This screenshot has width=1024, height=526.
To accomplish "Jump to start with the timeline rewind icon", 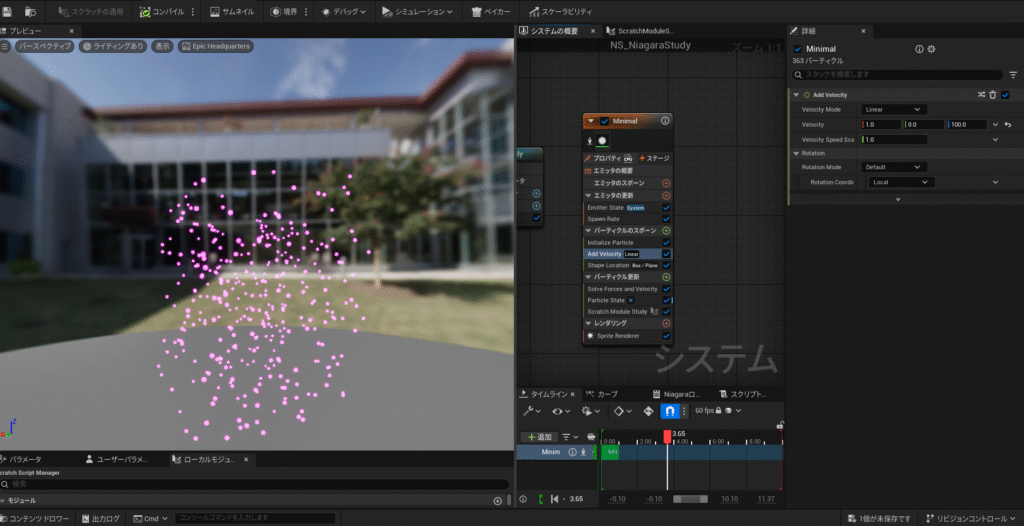I will point(554,499).
